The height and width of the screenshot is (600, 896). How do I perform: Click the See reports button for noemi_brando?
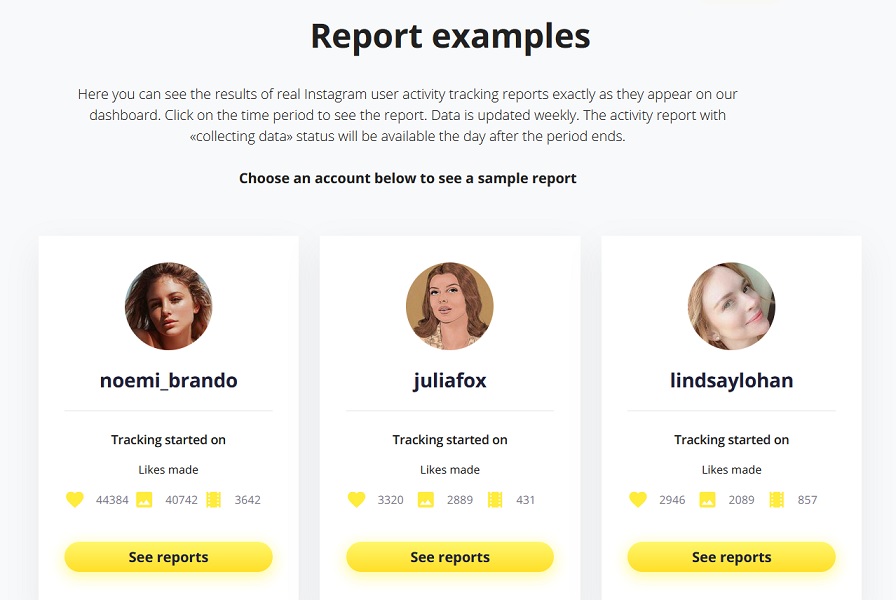168,557
